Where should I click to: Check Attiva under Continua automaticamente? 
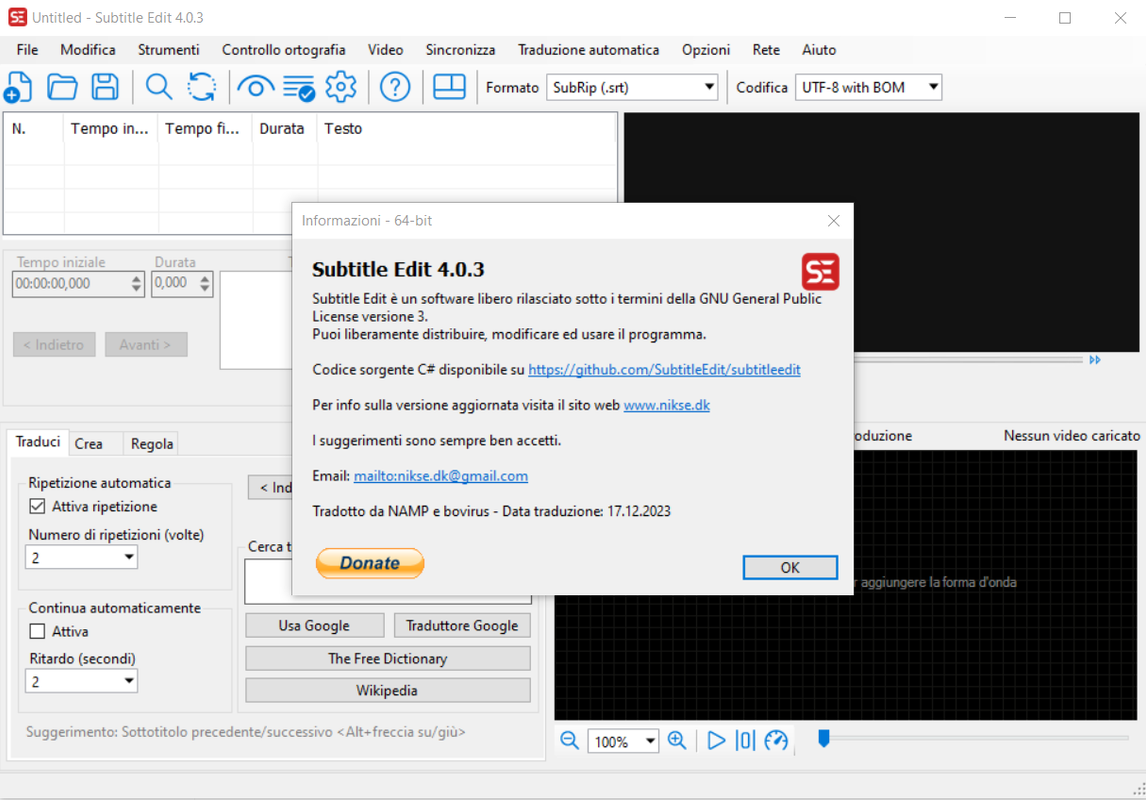tap(37, 631)
